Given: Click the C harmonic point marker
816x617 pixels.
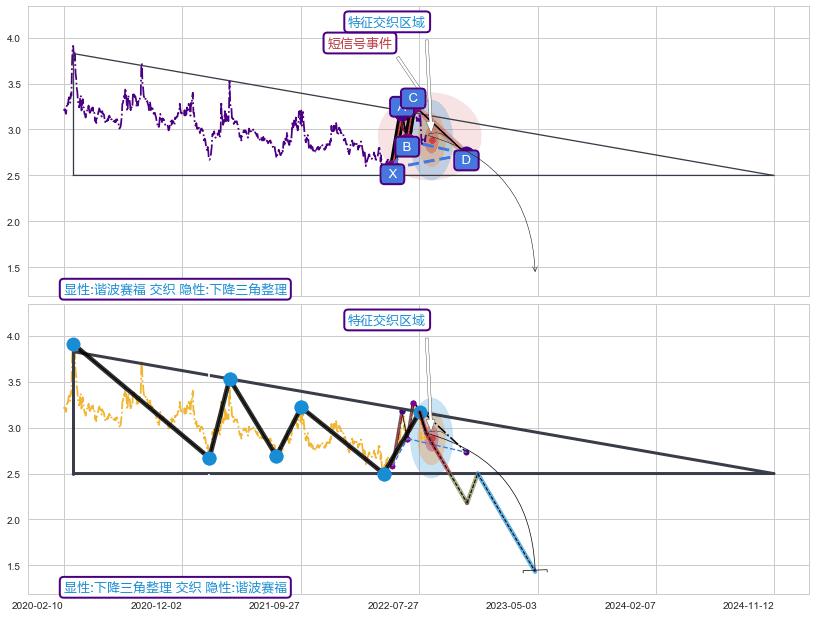Looking at the screenshot, I should point(412,98).
